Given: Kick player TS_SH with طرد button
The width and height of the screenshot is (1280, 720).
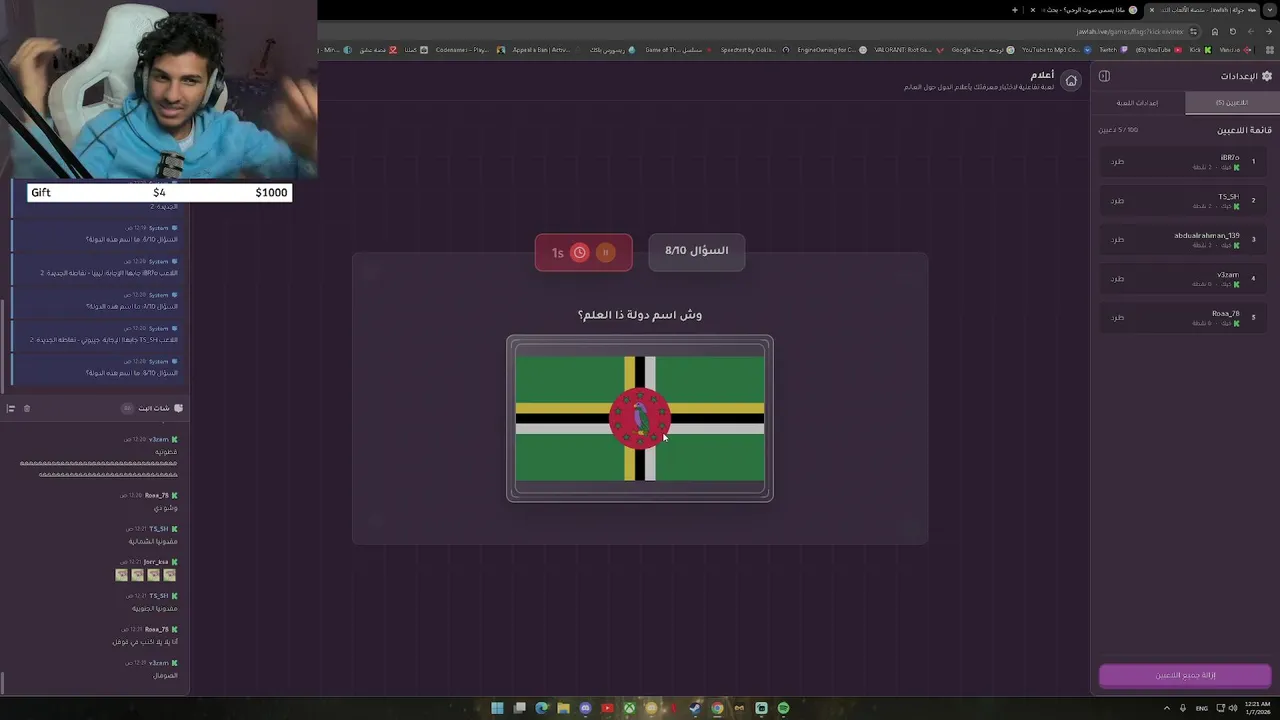Looking at the screenshot, I should click(x=1117, y=201).
